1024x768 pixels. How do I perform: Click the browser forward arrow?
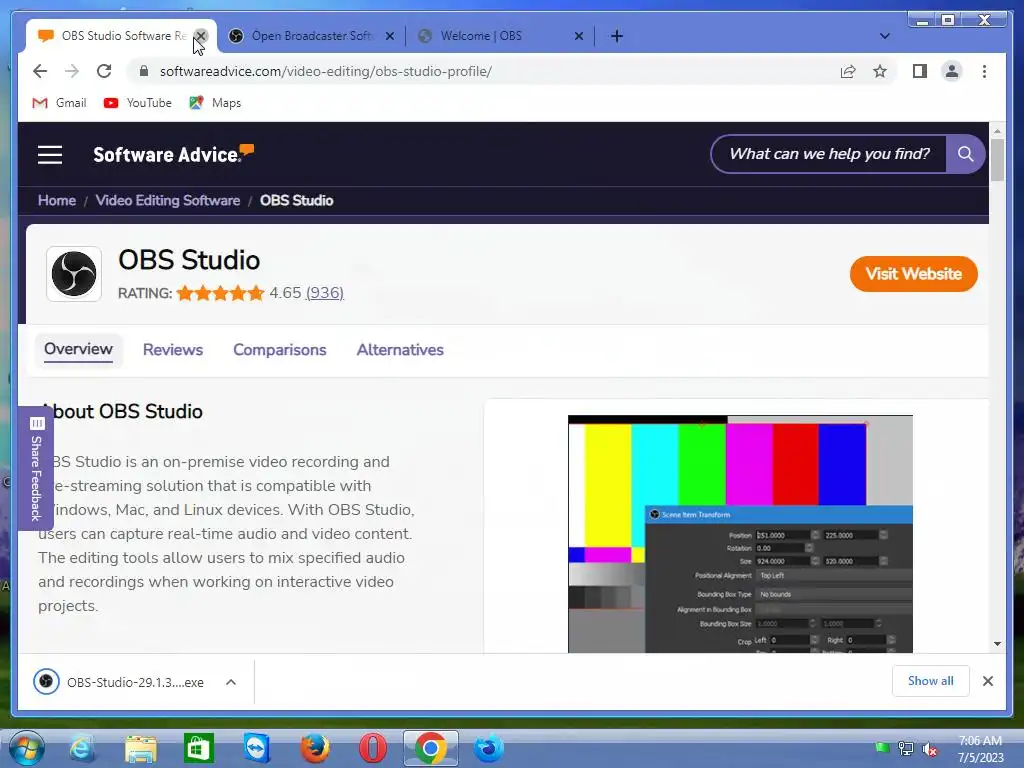pyautogui.click(x=72, y=71)
